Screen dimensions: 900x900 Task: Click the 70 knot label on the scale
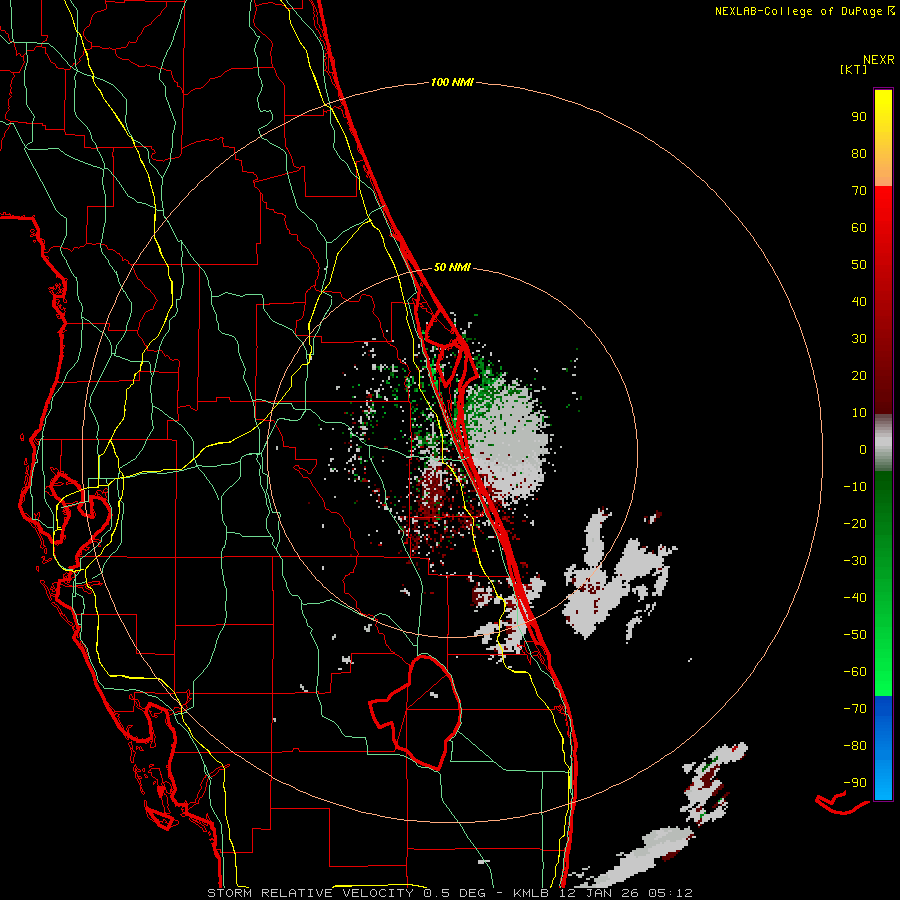point(859,191)
